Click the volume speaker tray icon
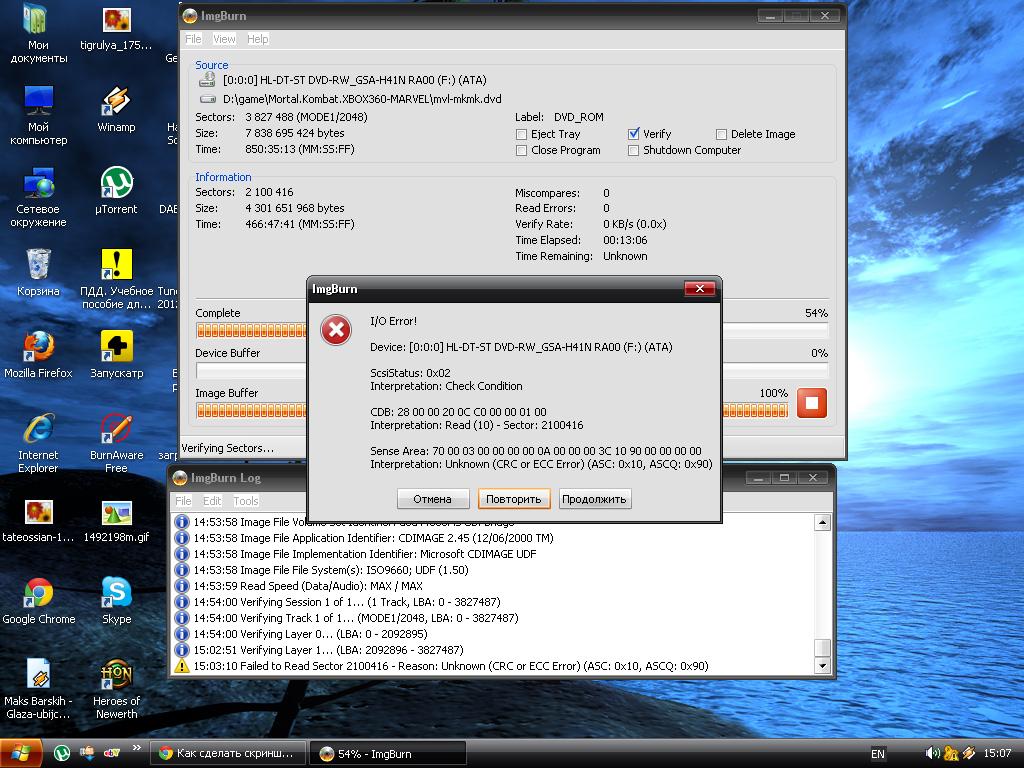The image size is (1024, 768). point(933,754)
